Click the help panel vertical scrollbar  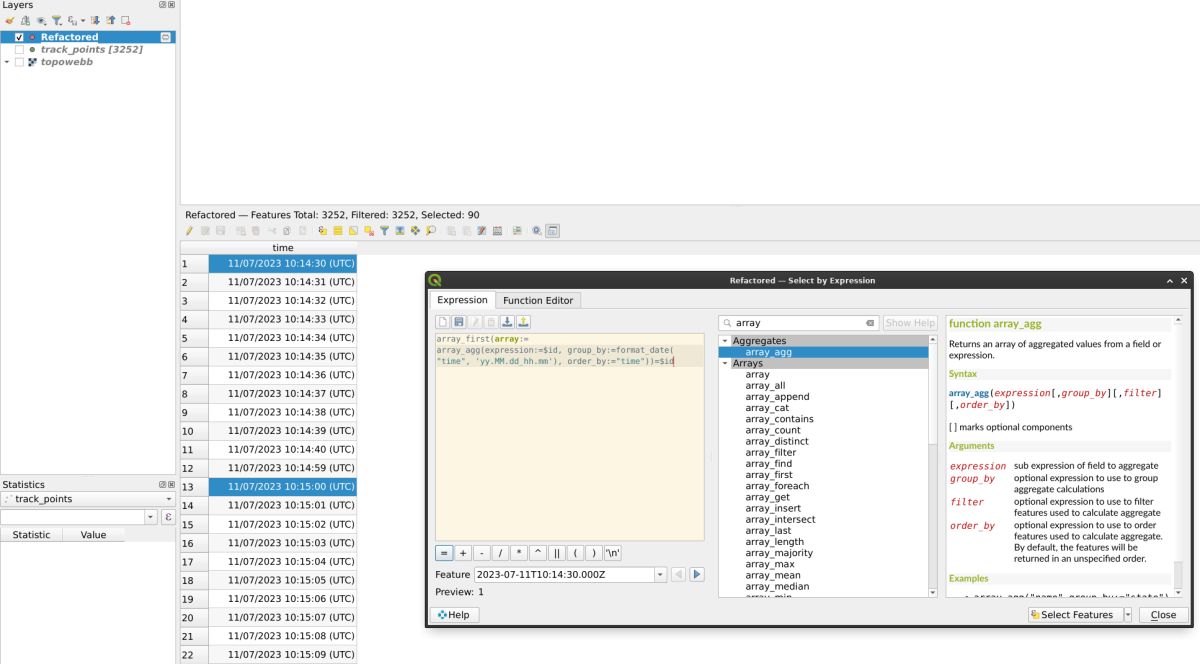[x=1178, y=456]
